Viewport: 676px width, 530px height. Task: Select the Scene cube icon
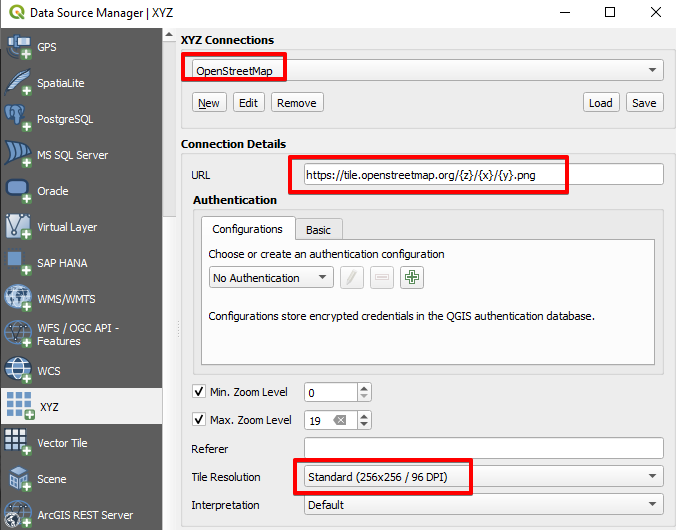click(19, 479)
